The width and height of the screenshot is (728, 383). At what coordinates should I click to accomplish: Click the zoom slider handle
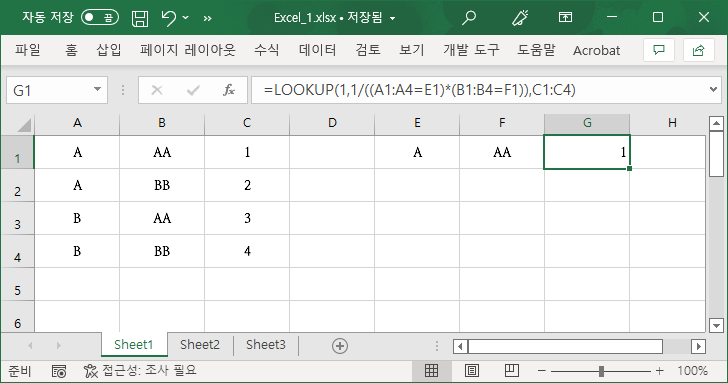click(x=601, y=371)
